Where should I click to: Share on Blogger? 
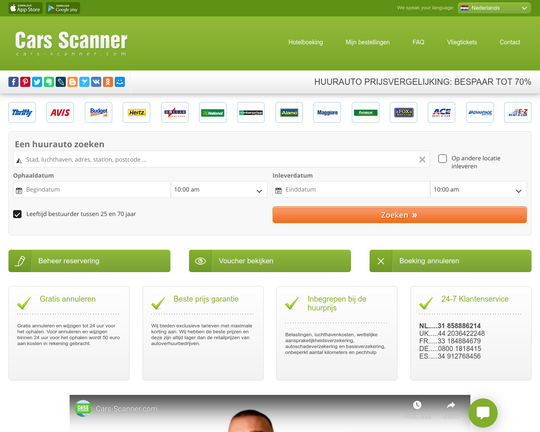[x=72, y=82]
